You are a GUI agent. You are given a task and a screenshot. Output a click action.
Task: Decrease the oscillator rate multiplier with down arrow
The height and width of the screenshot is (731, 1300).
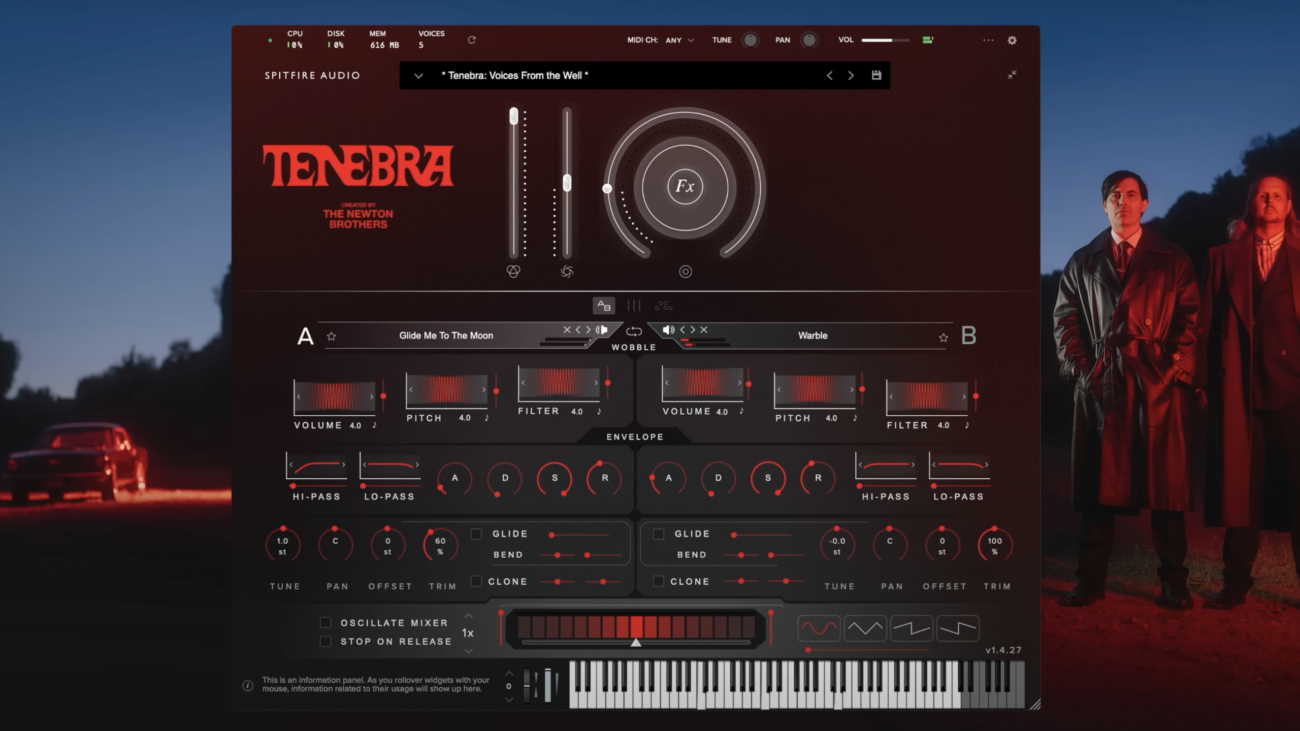468,650
